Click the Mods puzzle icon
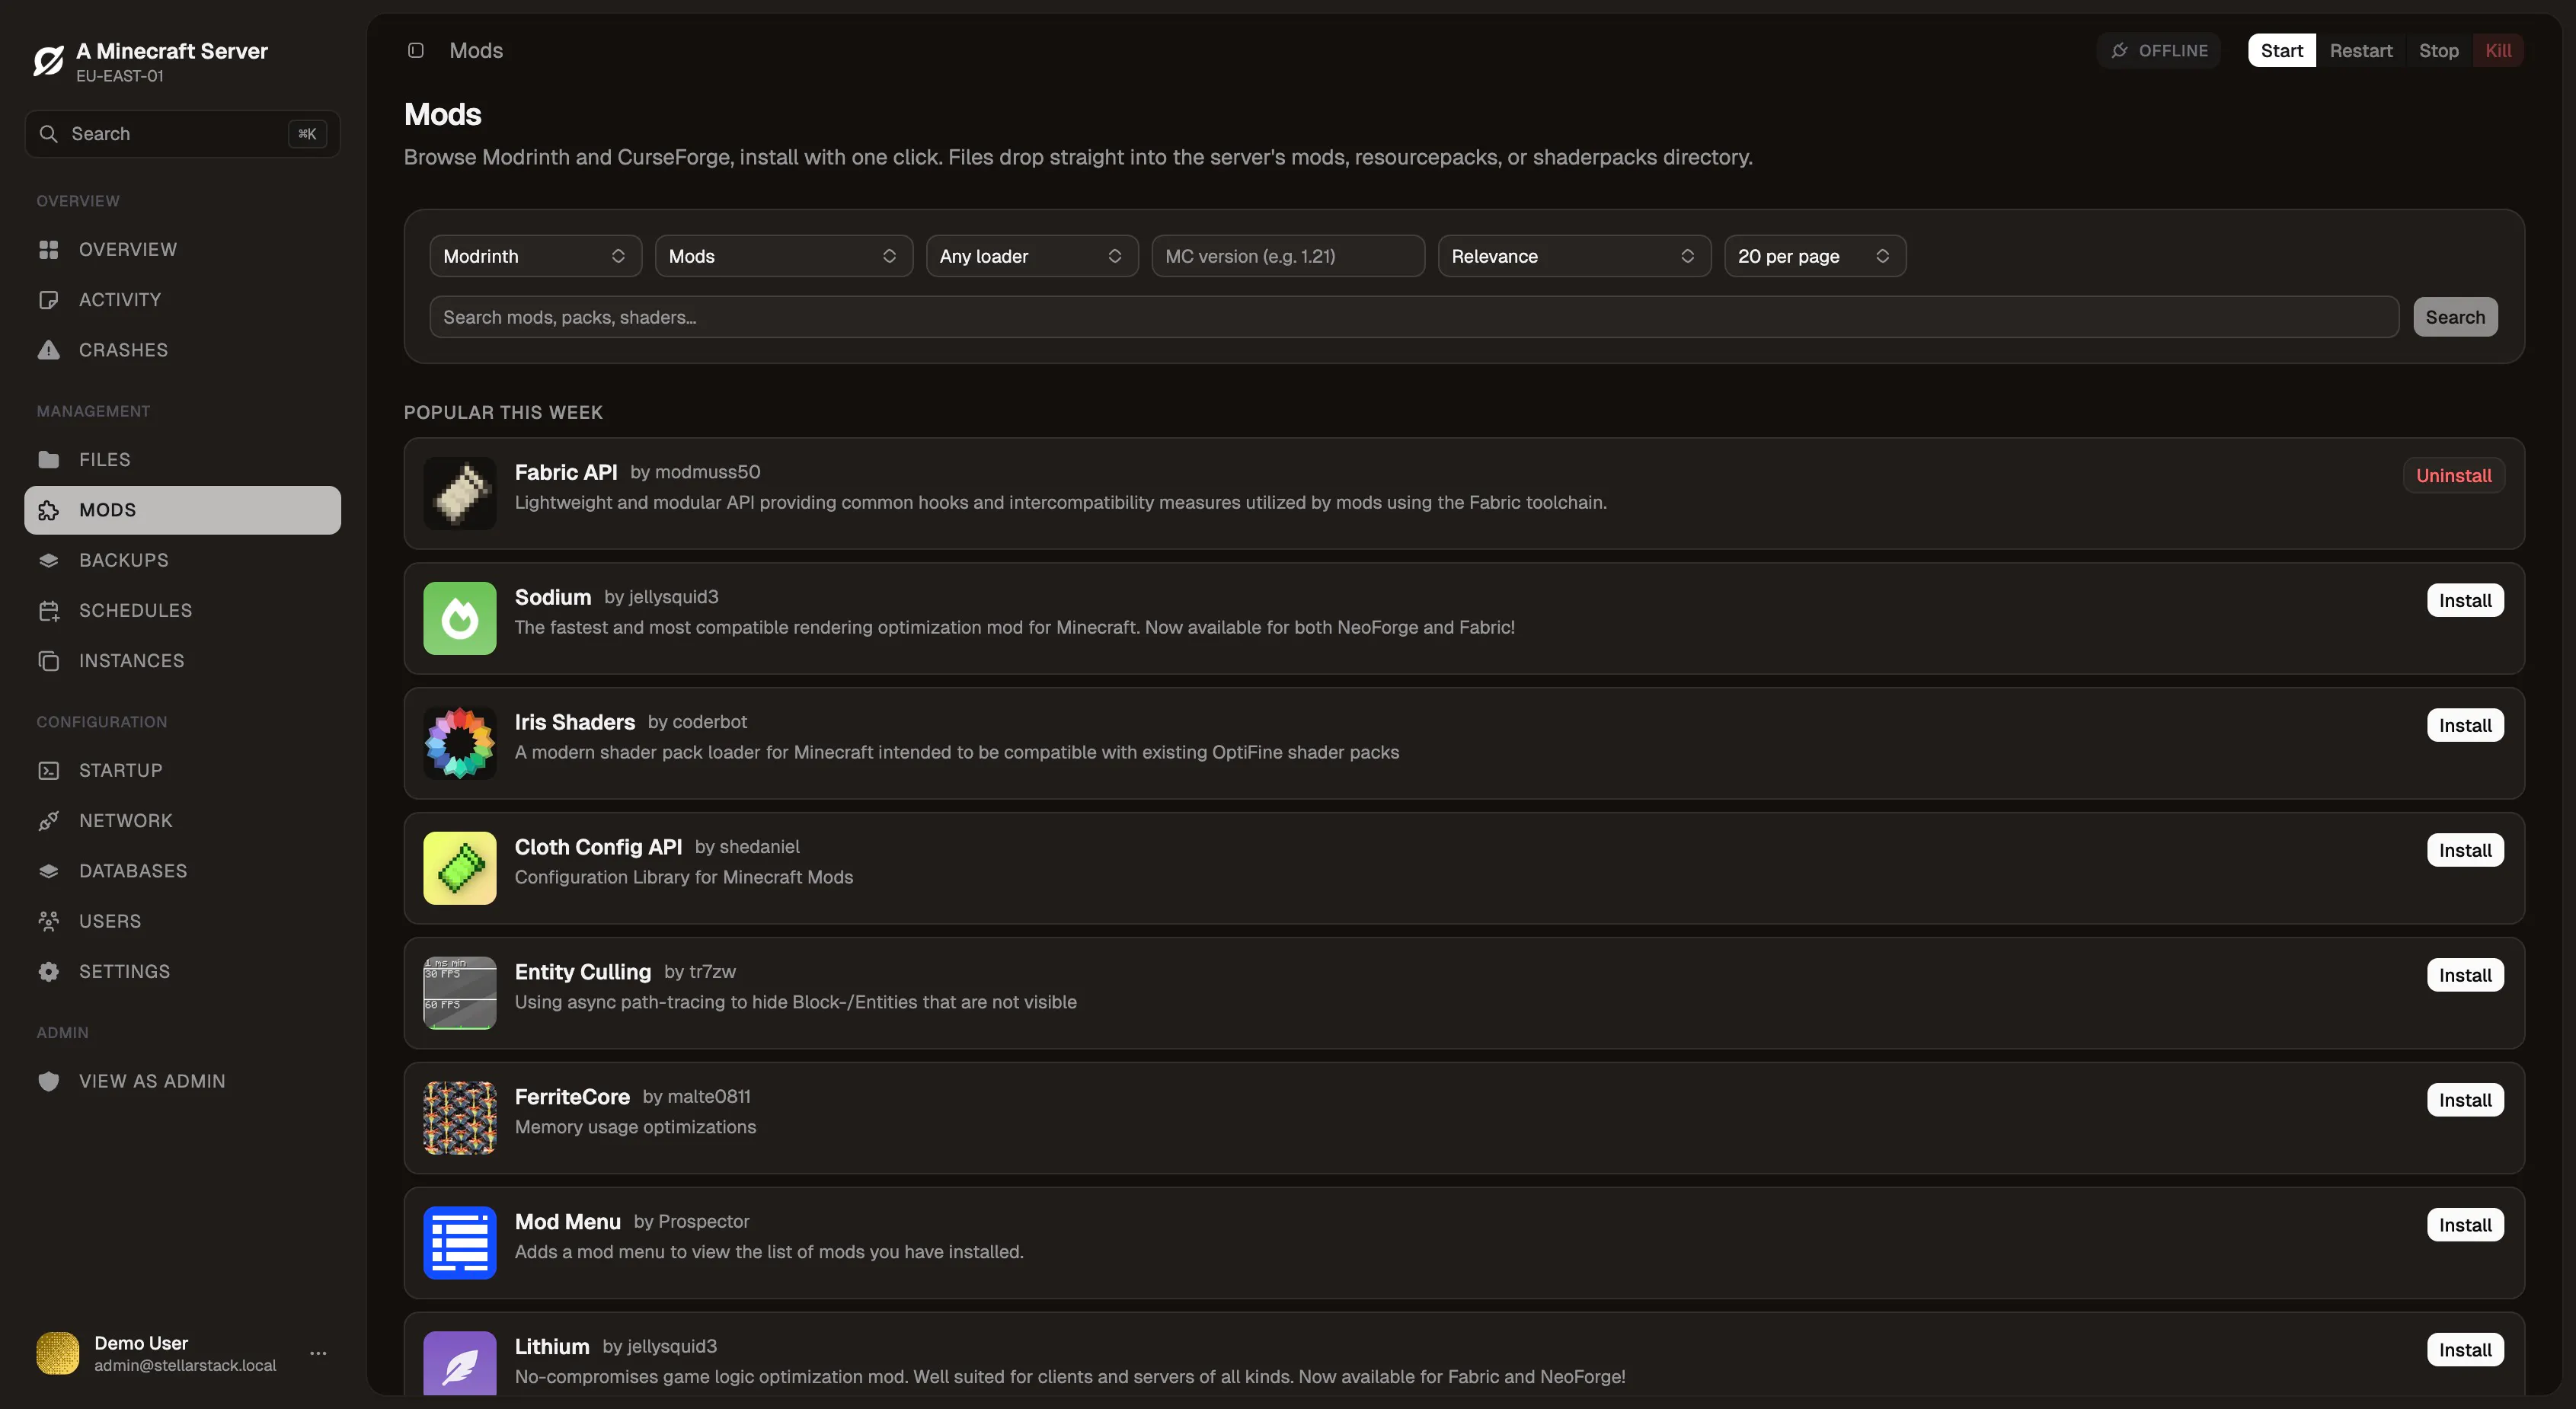2576x1409 pixels. (x=48, y=510)
